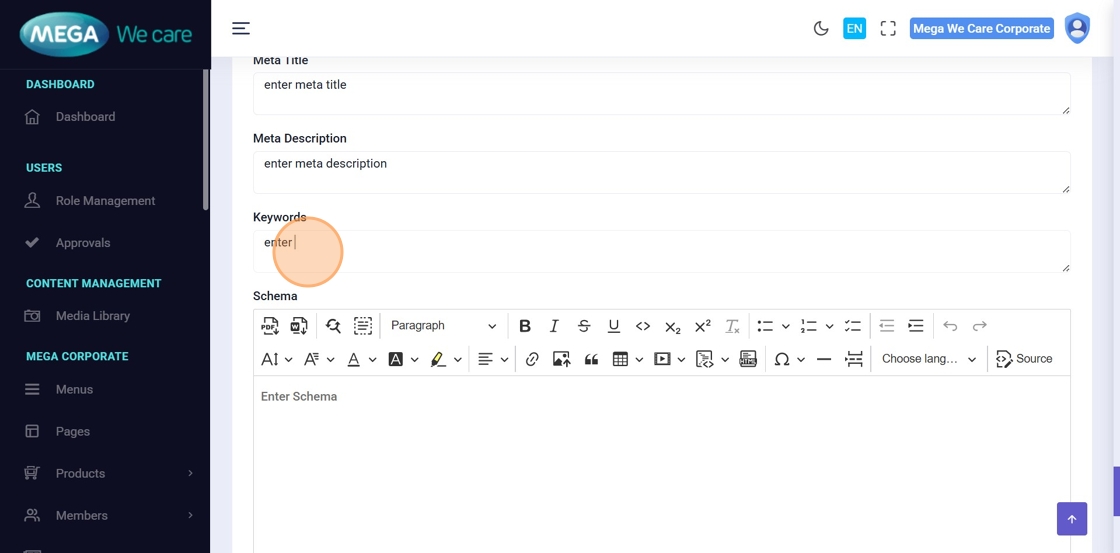Insert a block quote
Image resolution: width=1120 pixels, height=553 pixels.
pyautogui.click(x=591, y=359)
